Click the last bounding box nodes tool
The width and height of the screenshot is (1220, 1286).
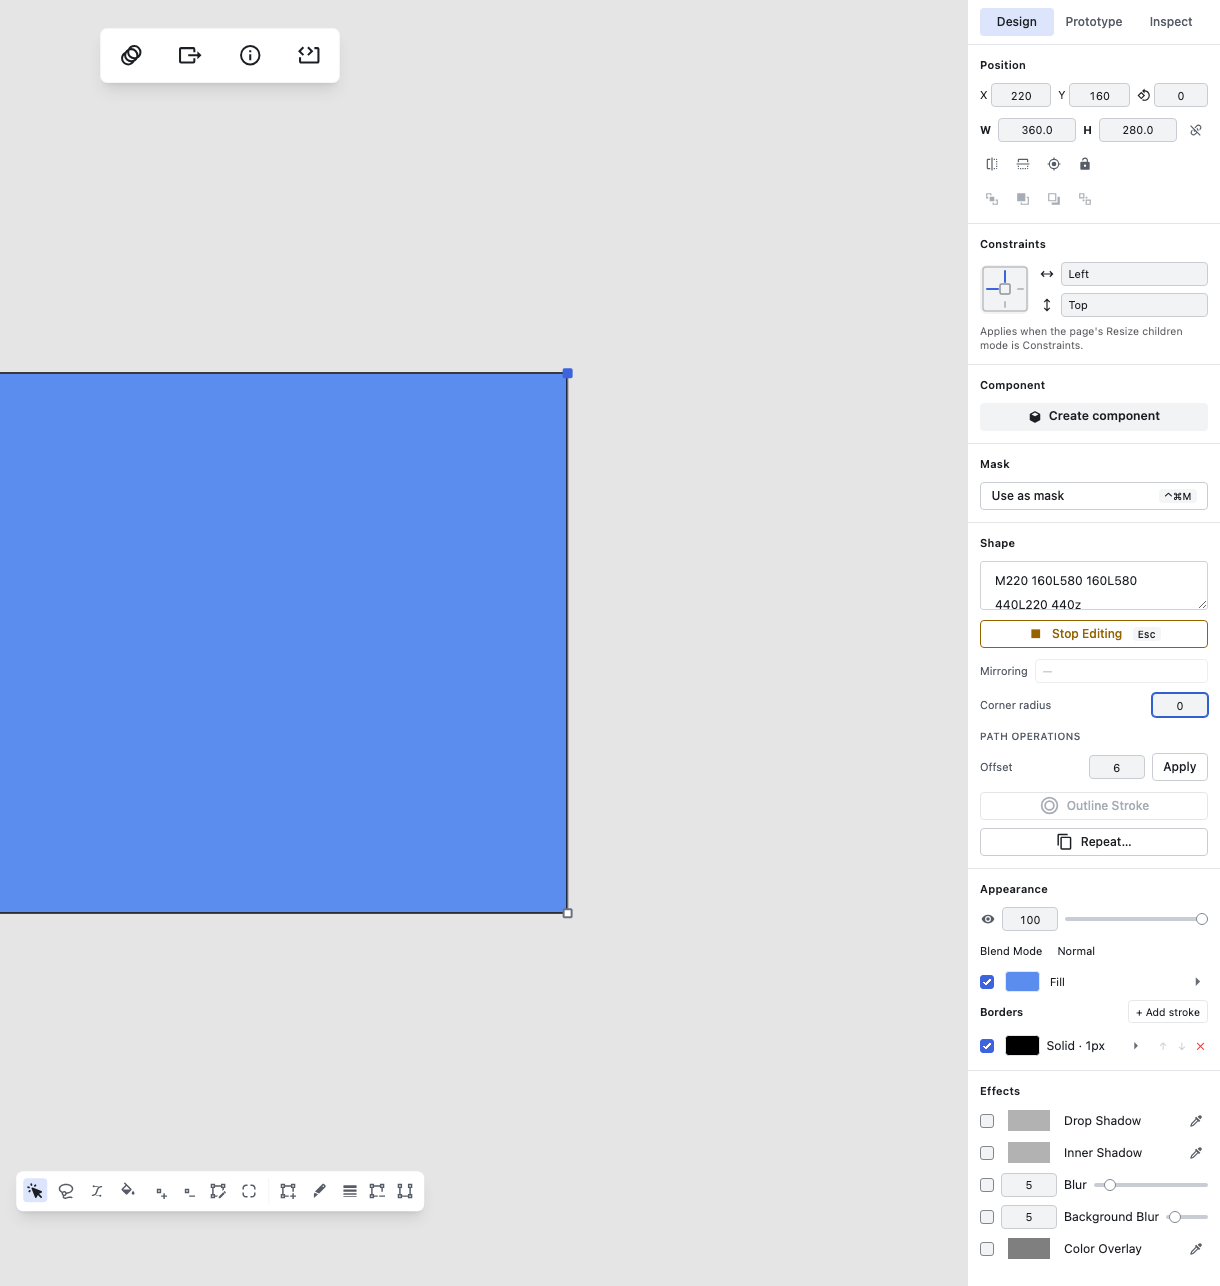click(405, 1191)
